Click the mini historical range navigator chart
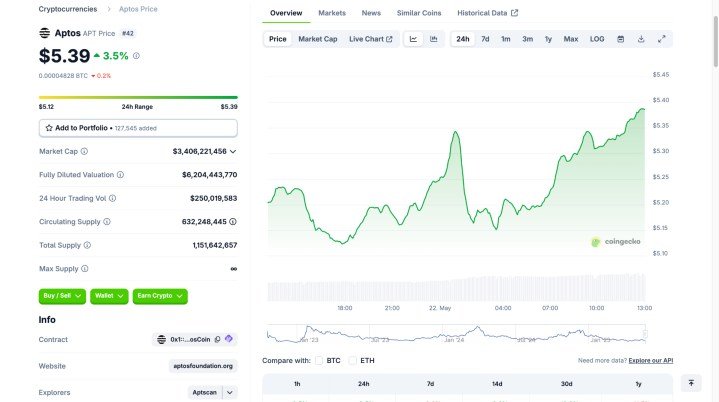 [x=456, y=334]
